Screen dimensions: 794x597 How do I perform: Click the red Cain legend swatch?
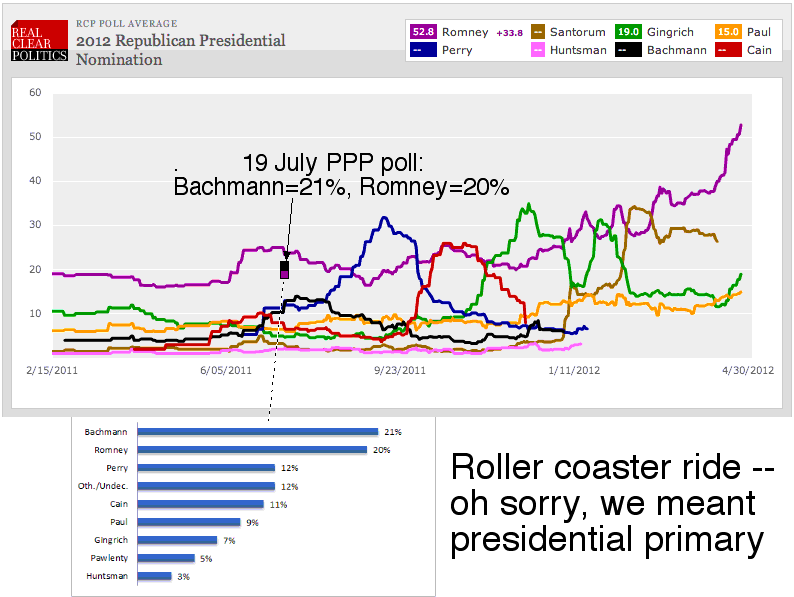727,50
